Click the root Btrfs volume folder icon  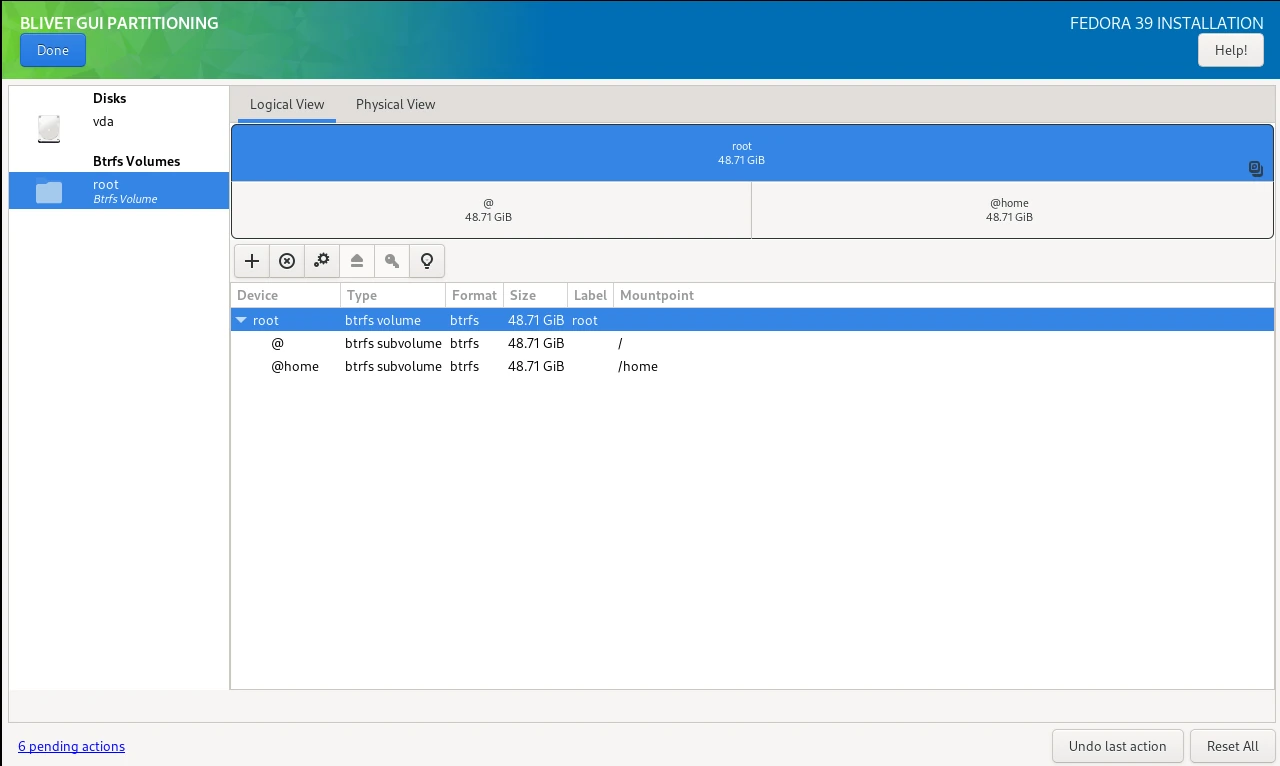(x=49, y=191)
